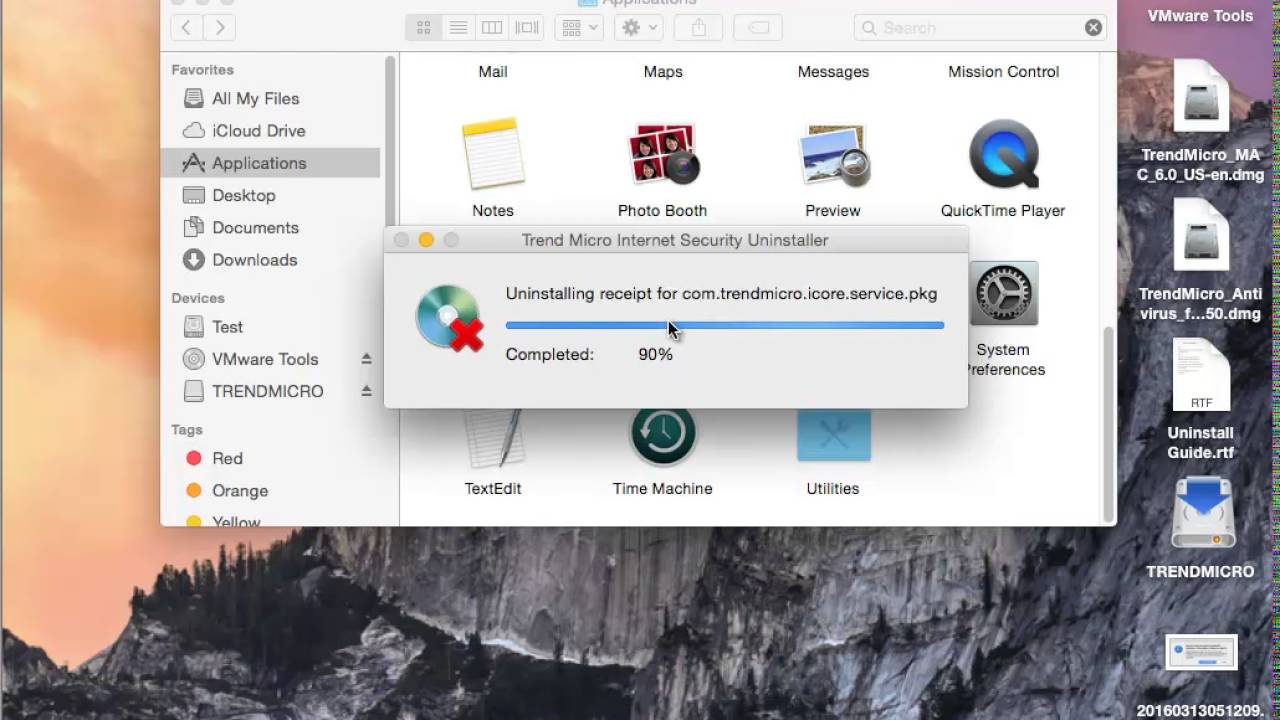Click the Mission Control label

click(1003, 72)
